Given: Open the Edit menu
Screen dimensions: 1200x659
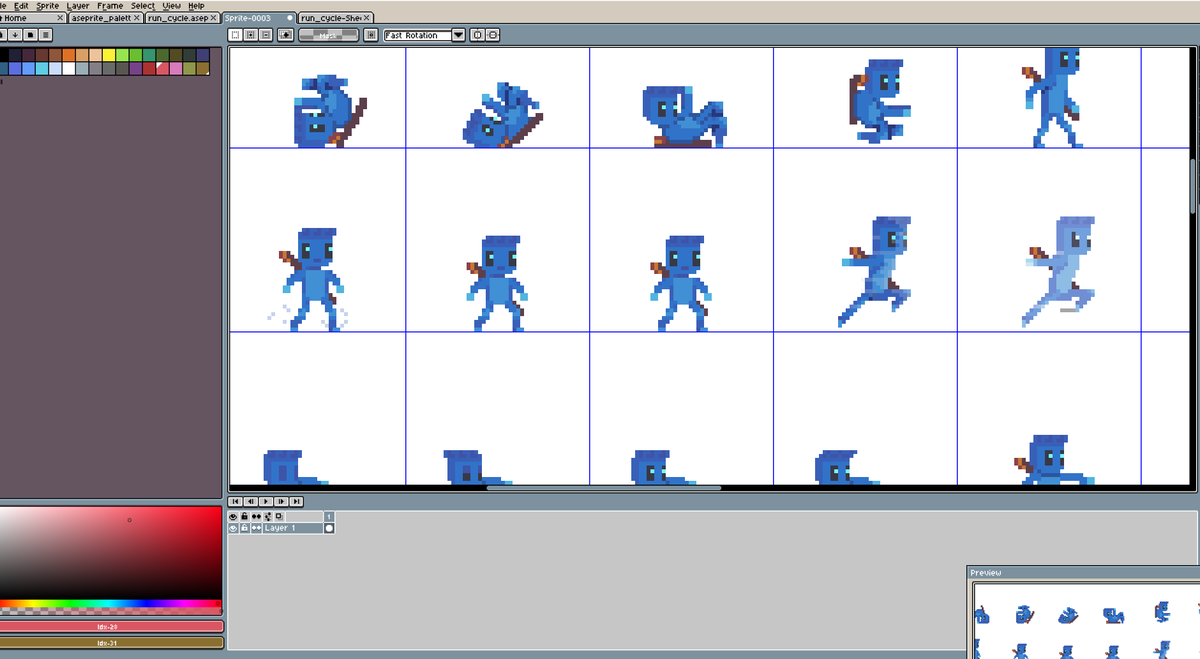Looking at the screenshot, I should point(21,5).
